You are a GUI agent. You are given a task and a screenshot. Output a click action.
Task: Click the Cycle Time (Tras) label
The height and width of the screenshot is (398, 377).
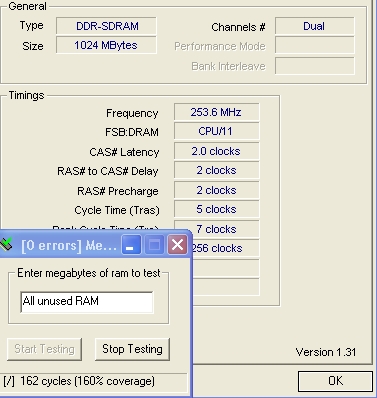click(x=117, y=210)
